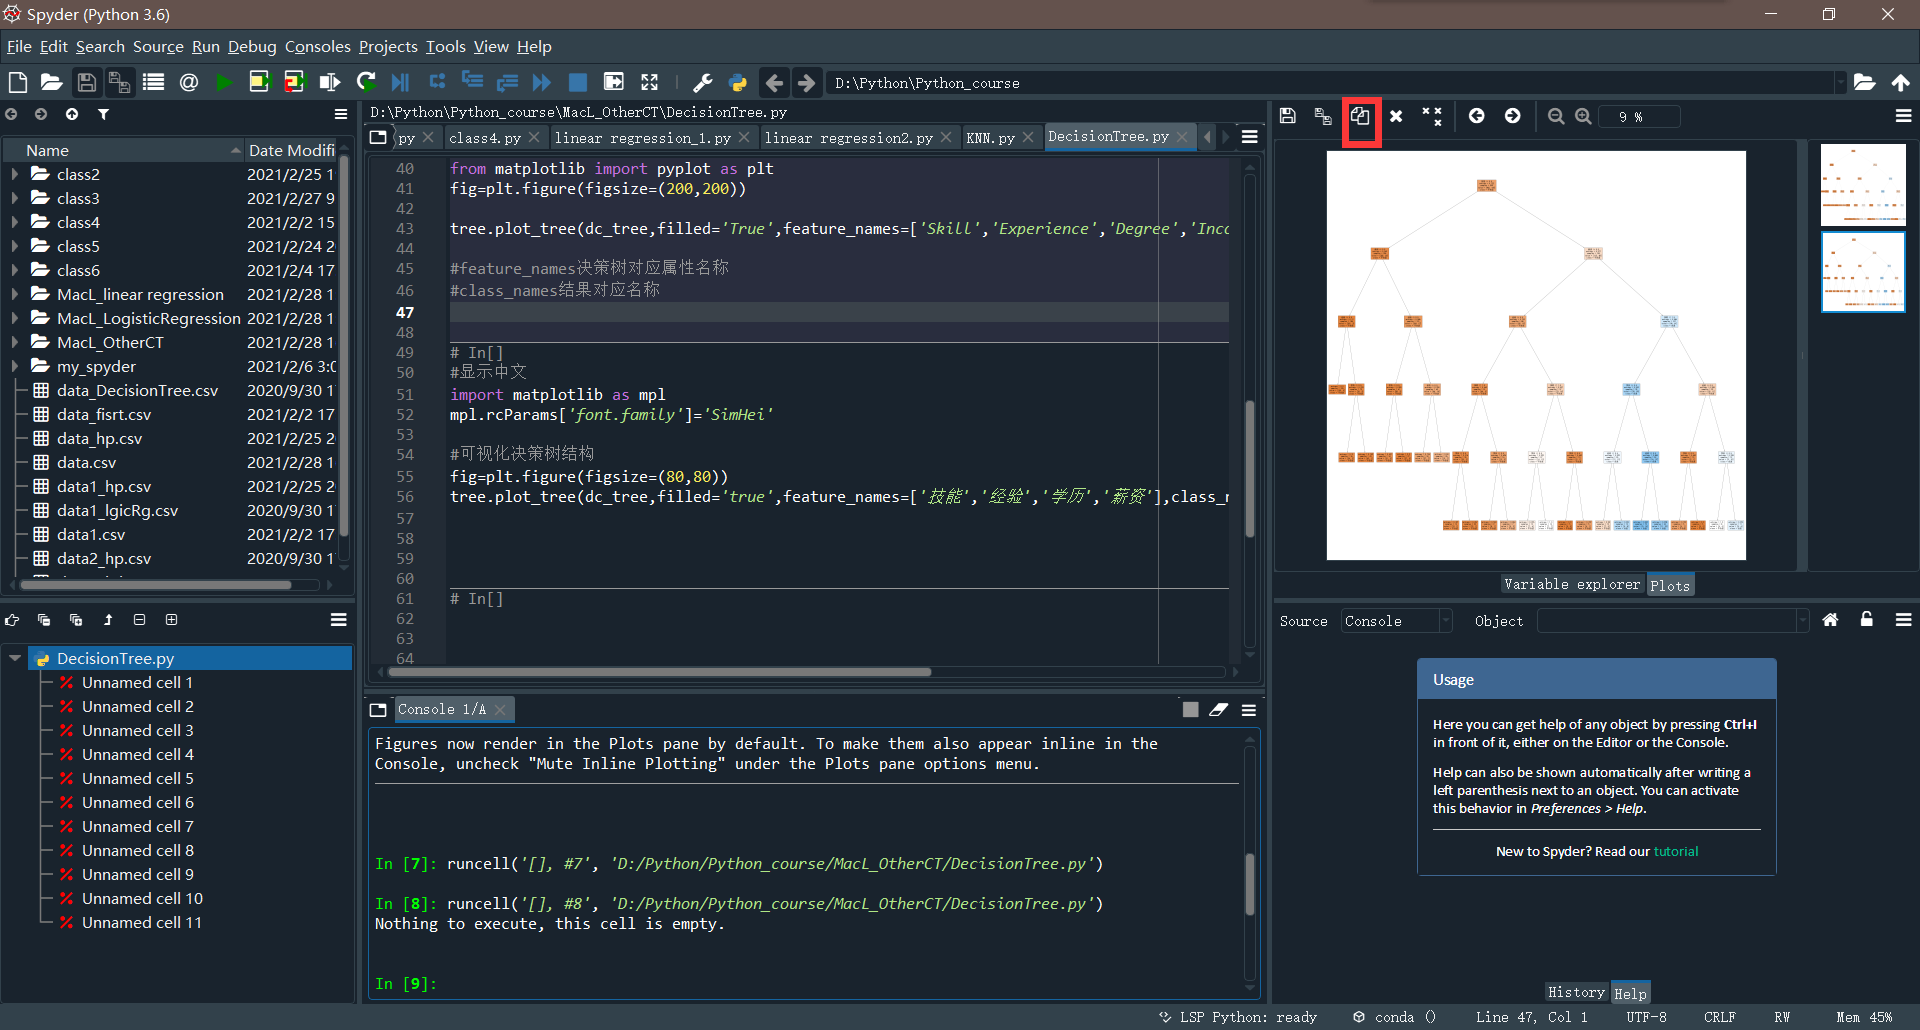Open Plots pane hamburger options menu
1920x1030 pixels.
coord(1903,116)
